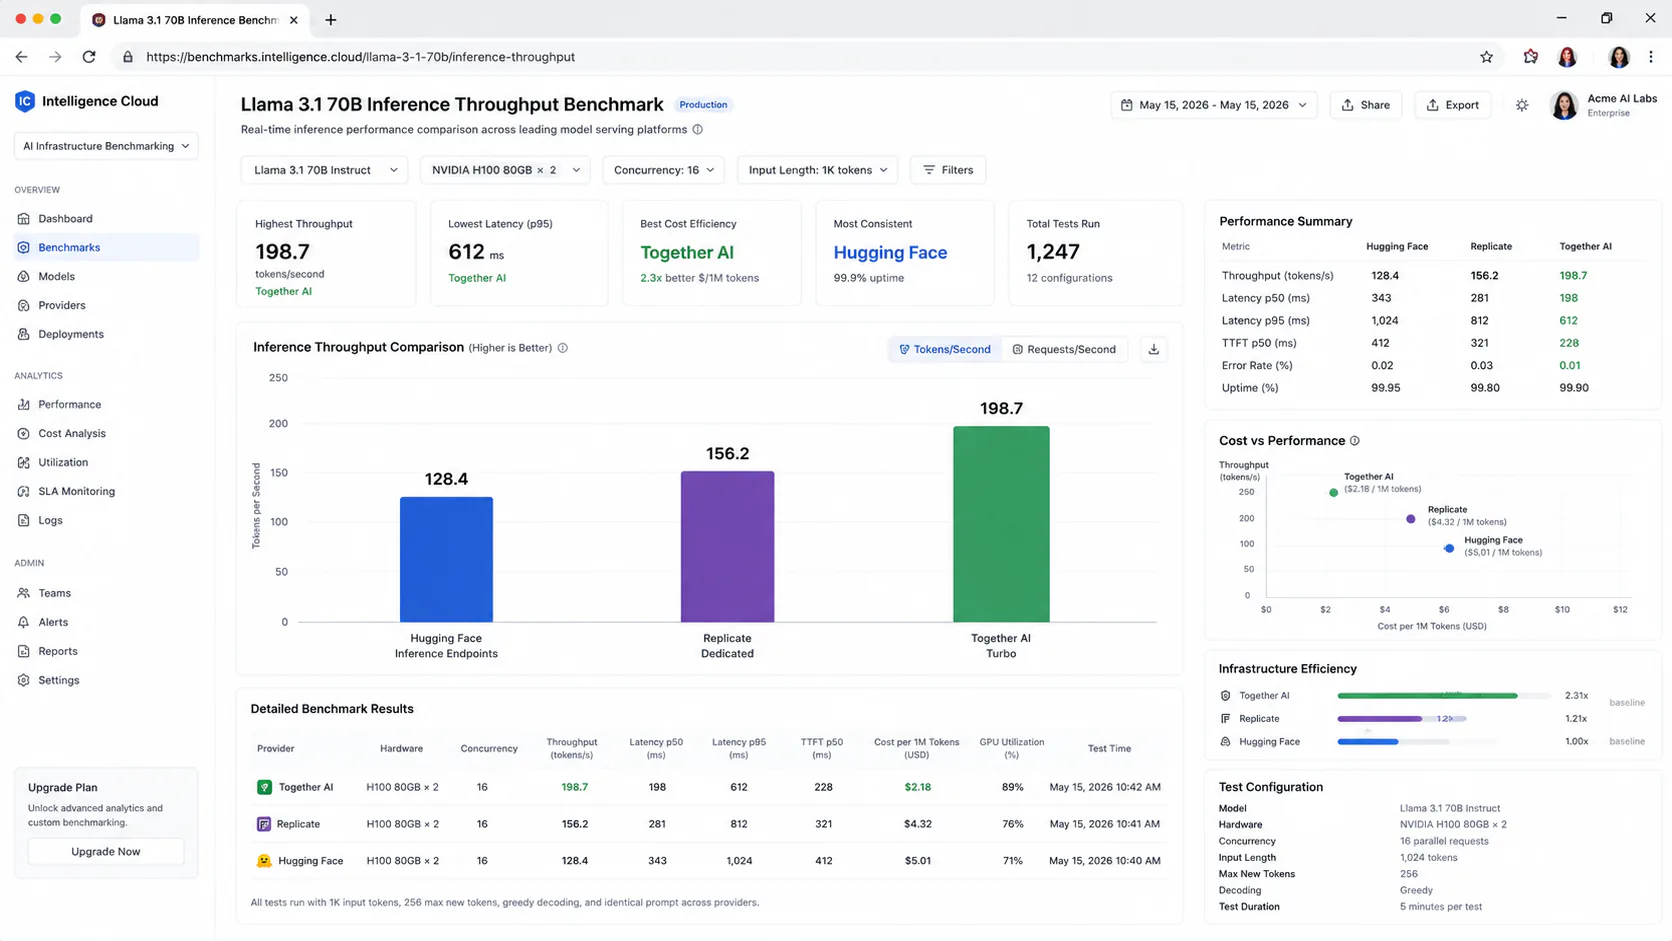Screen dimensions: 1672x941
Task: Bookmark this page with the star icon
Action: (x=1486, y=57)
